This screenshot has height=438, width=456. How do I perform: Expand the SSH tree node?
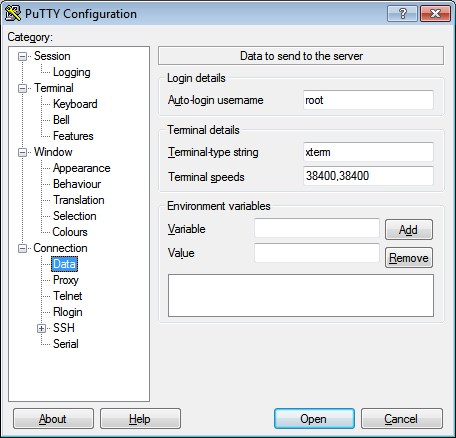tap(41, 328)
